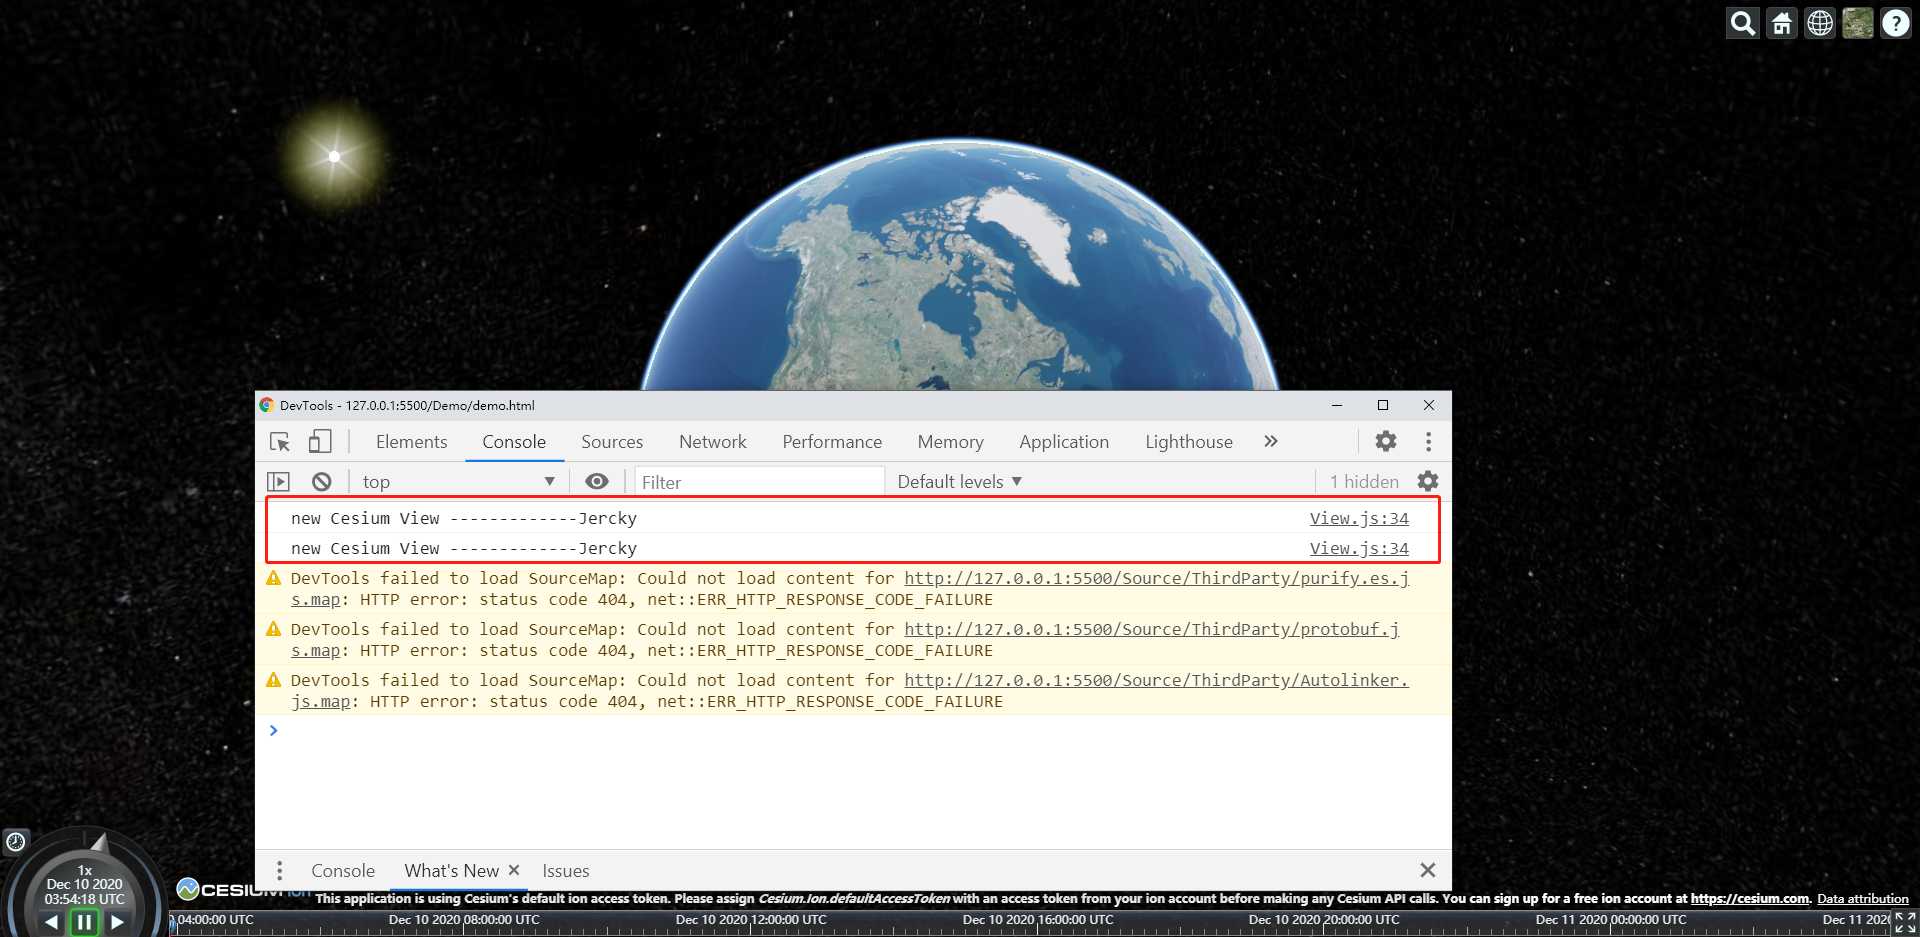Click the console Filter input field
The width and height of the screenshot is (1920, 937).
click(x=758, y=482)
